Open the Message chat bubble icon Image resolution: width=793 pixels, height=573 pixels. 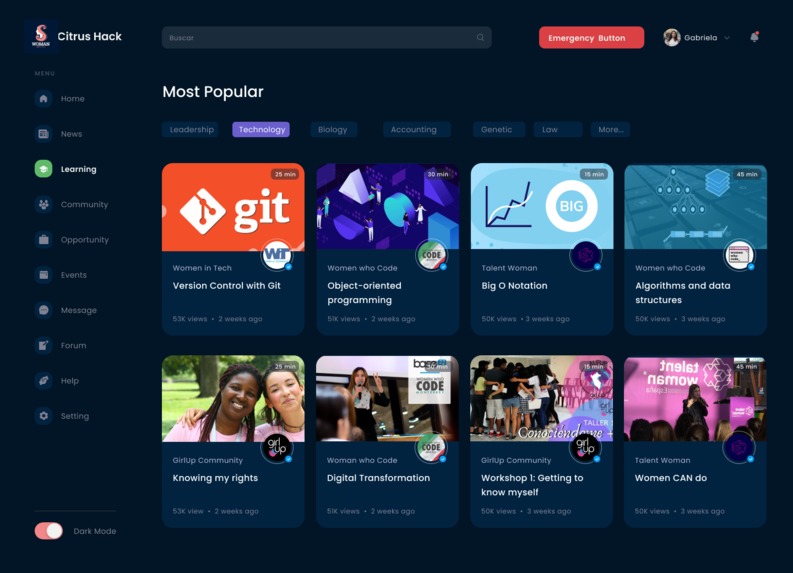[43, 310]
